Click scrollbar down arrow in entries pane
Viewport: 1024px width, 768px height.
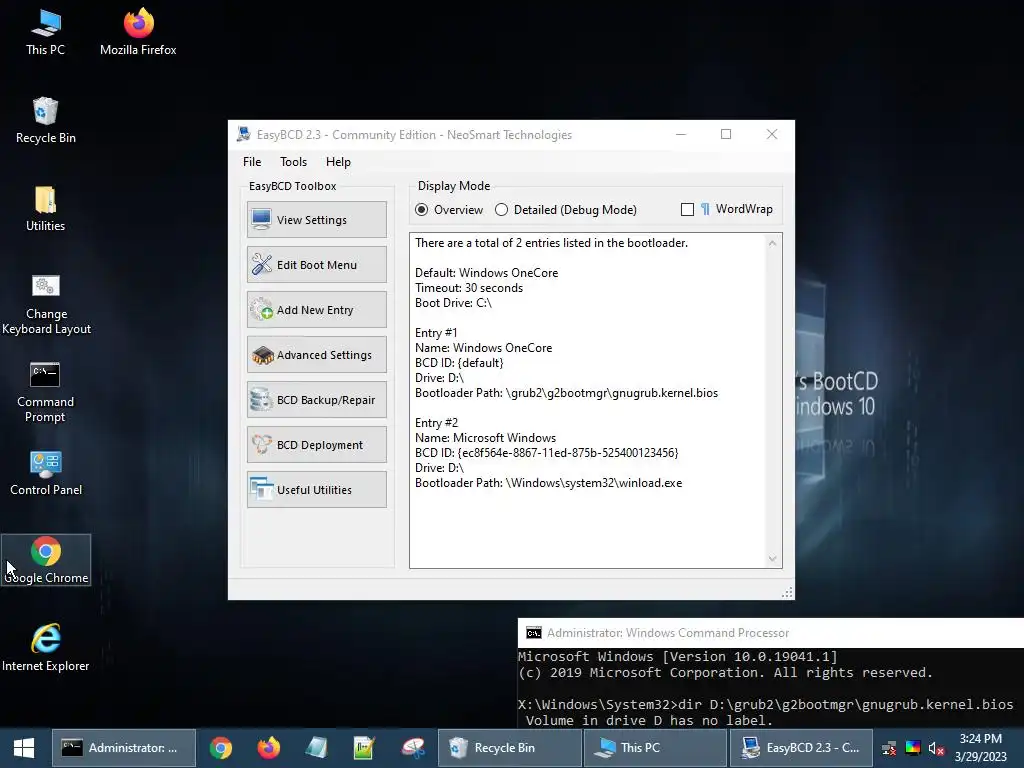coord(773,559)
